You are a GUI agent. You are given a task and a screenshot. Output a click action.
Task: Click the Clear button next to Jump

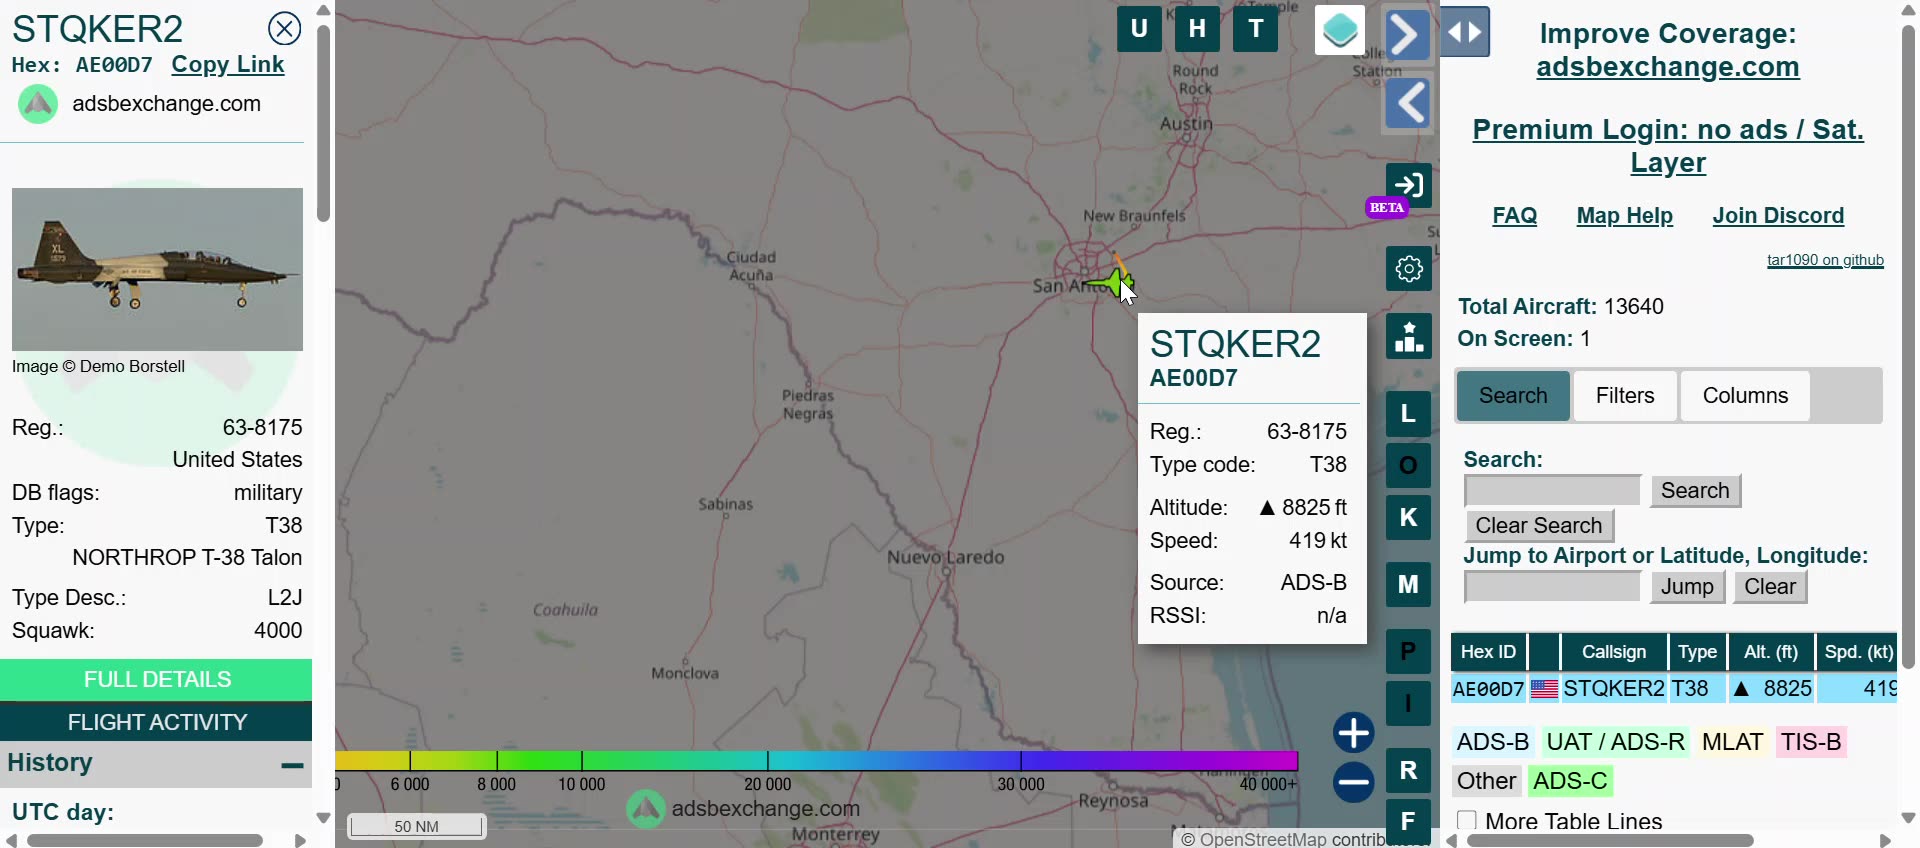click(1770, 587)
